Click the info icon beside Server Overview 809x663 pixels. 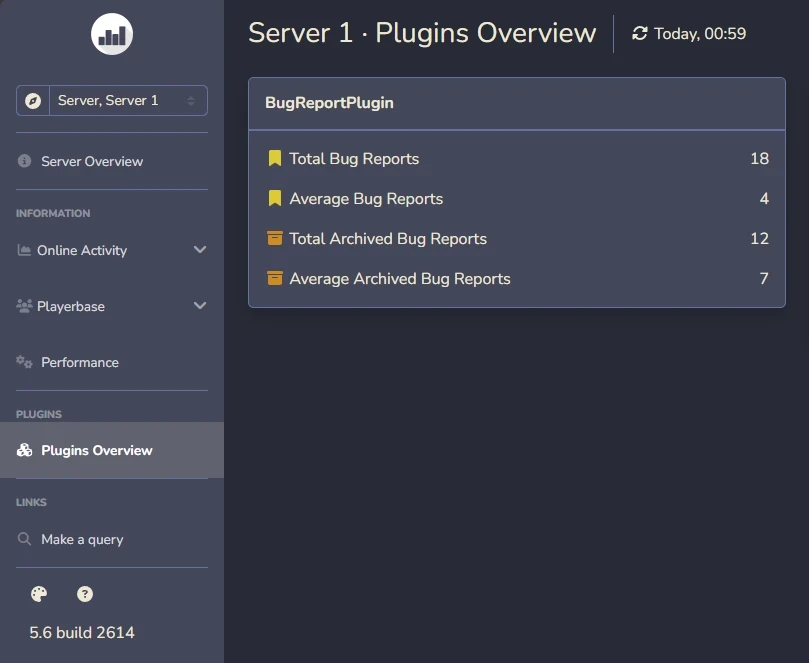point(24,160)
